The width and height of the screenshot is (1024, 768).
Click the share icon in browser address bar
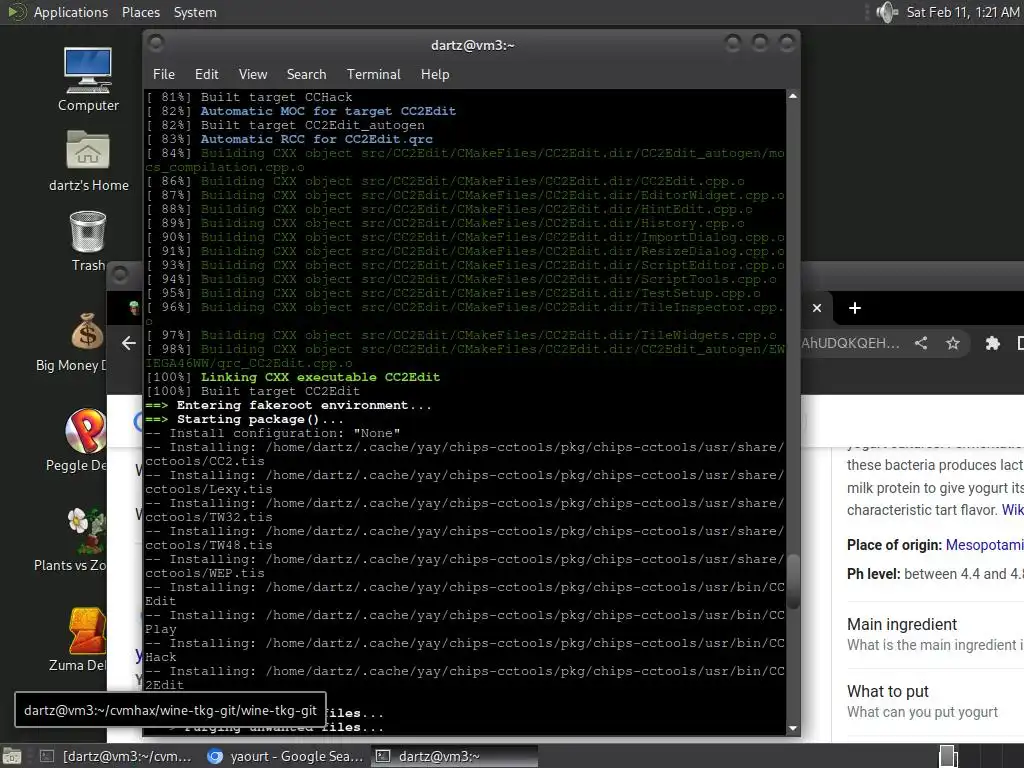(921, 343)
